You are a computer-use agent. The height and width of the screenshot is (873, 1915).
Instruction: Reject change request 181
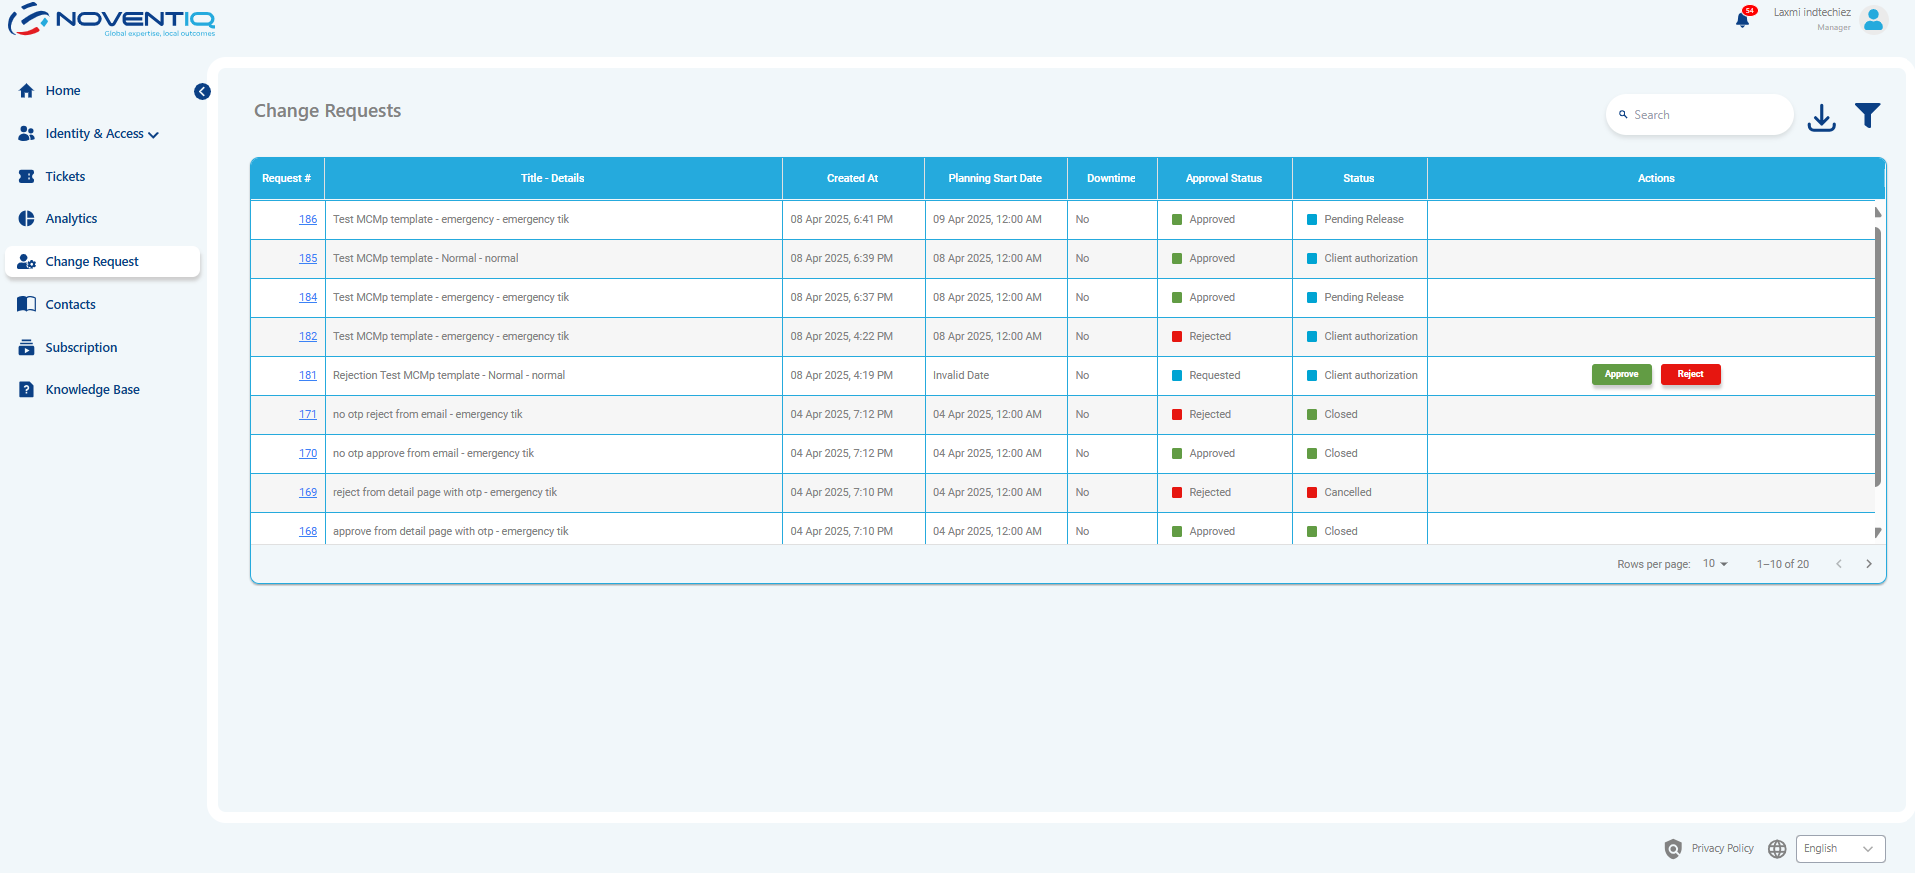(1690, 375)
